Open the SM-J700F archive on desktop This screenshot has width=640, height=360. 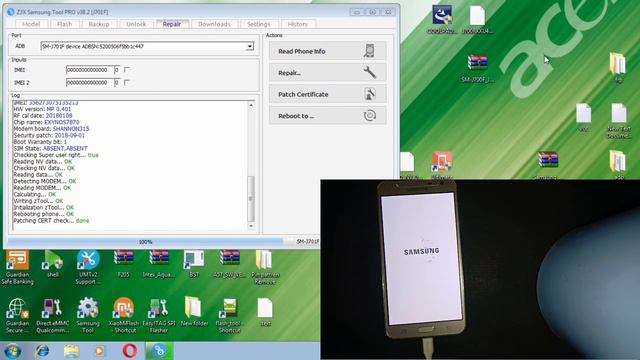477,69
